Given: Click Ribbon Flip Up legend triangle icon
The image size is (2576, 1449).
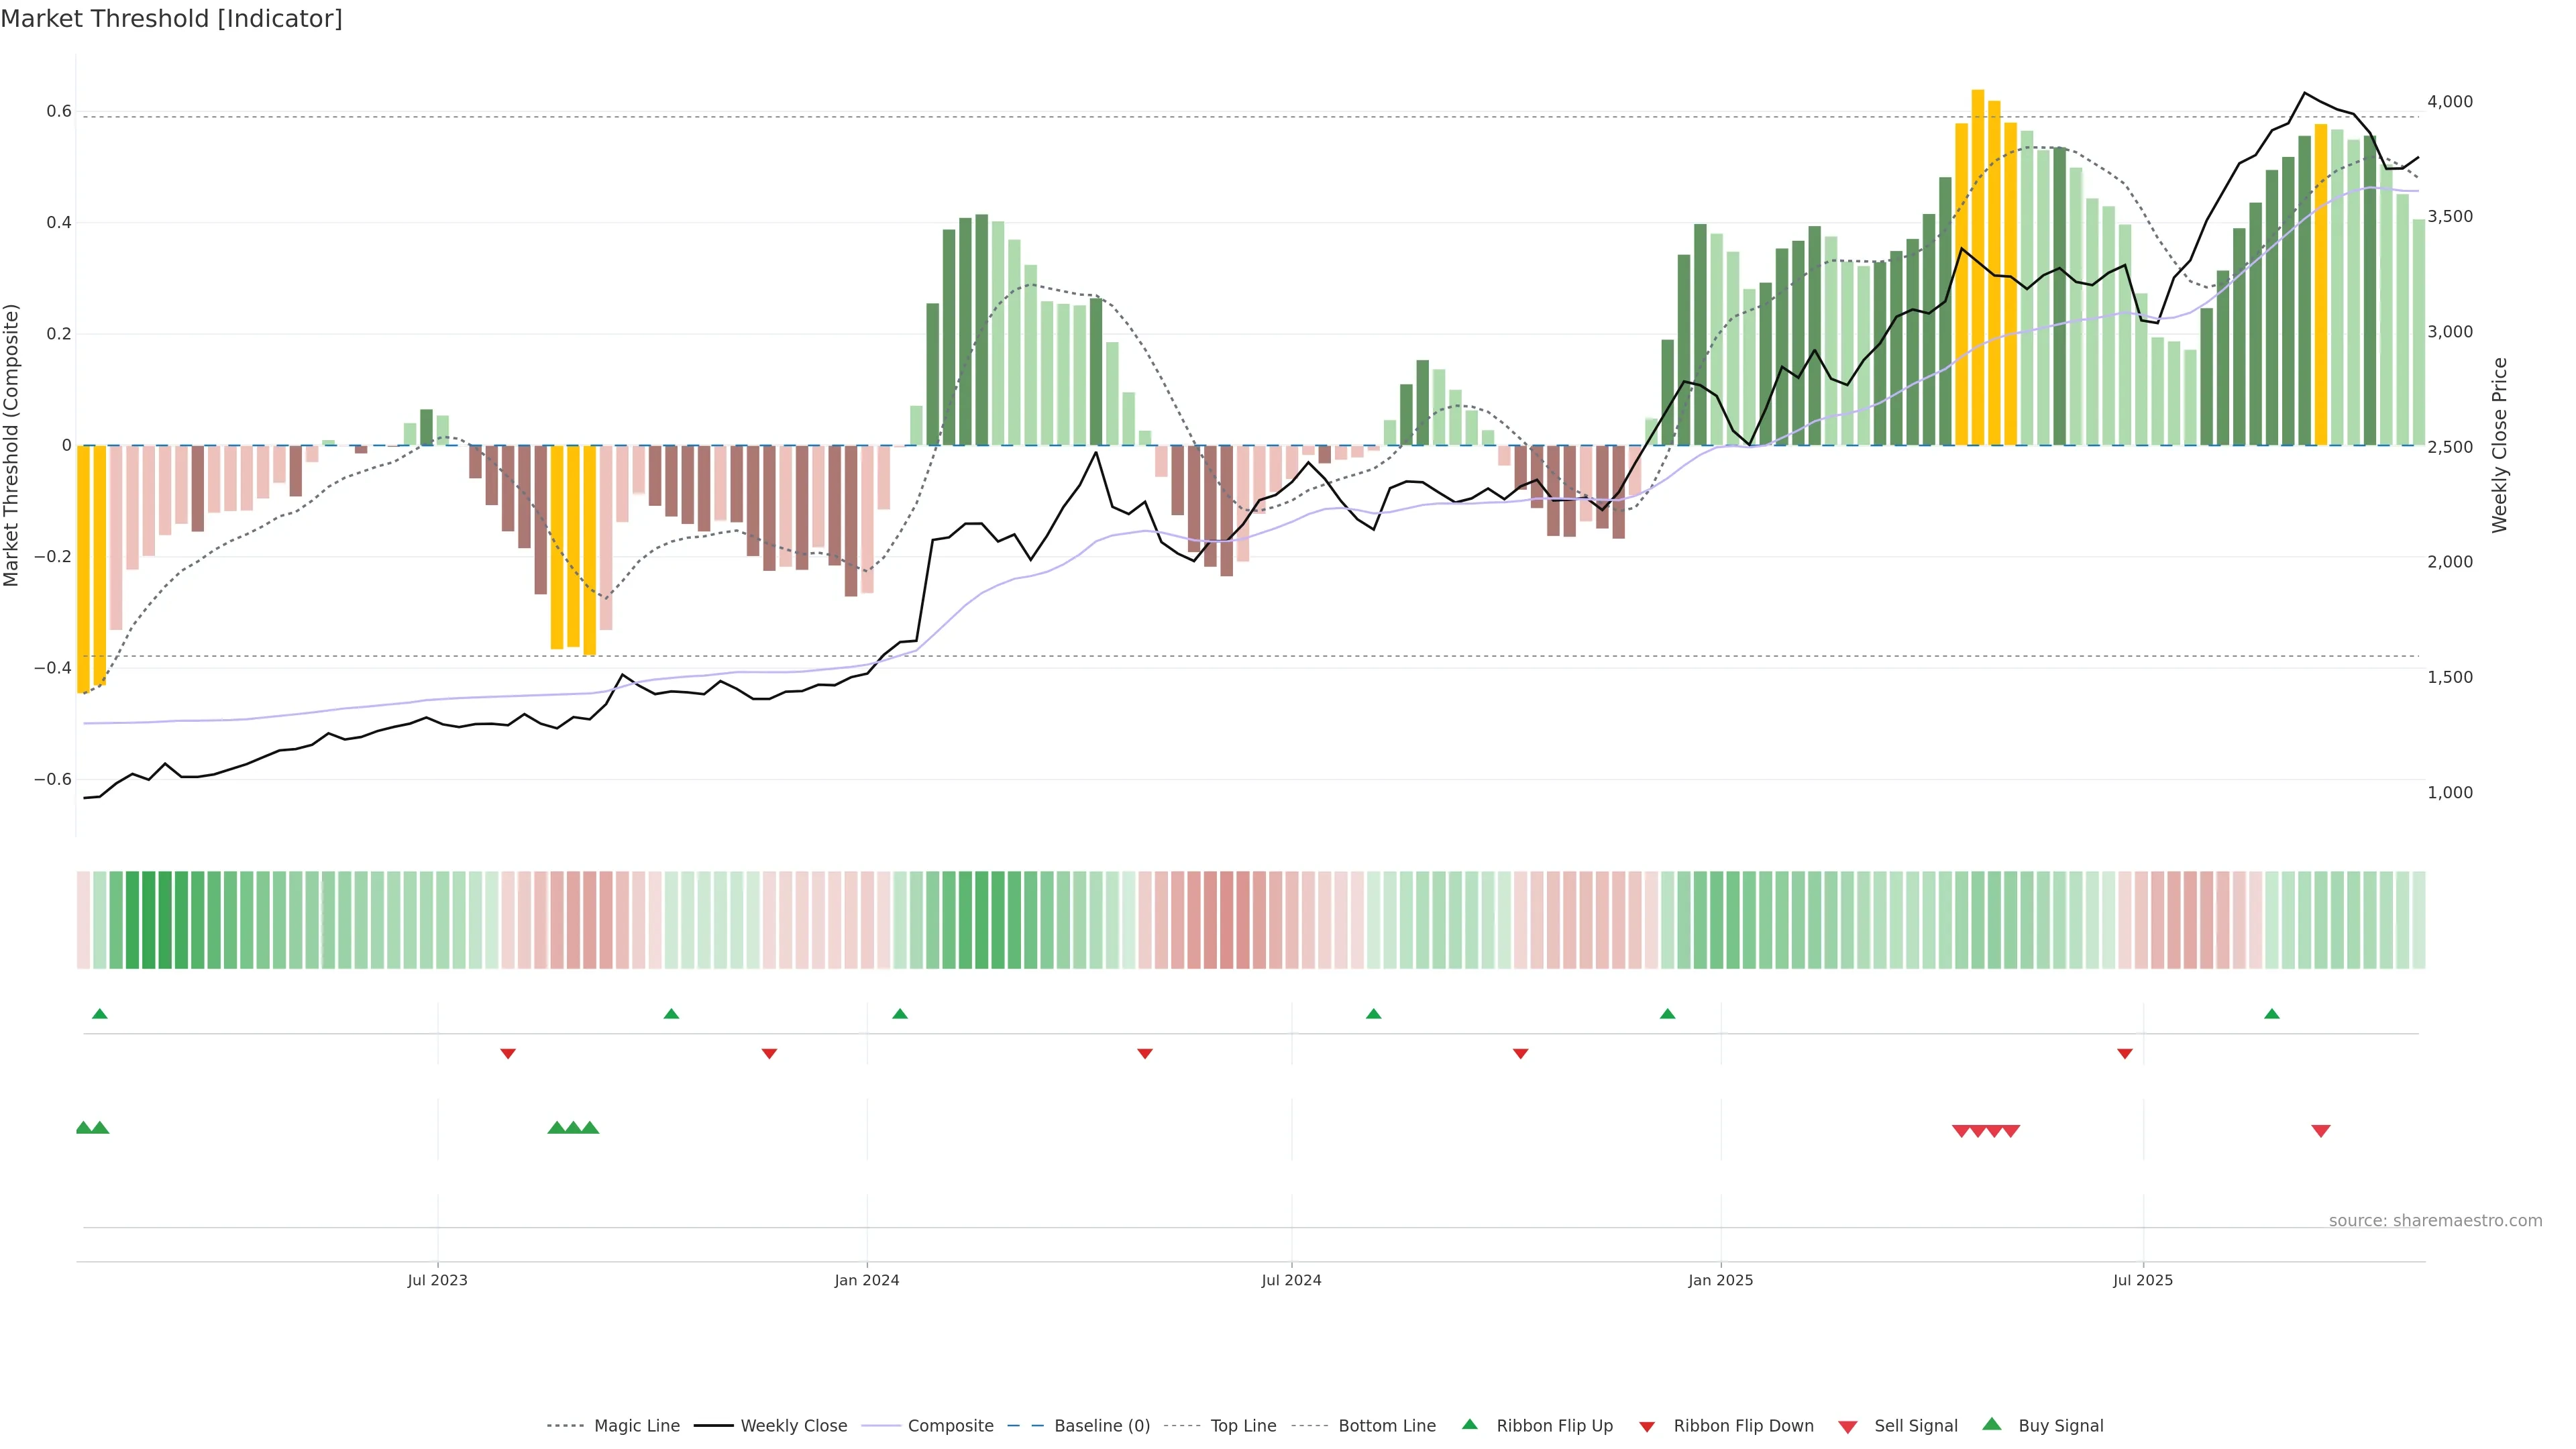Looking at the screenshot, I should pos(1469,1424).
